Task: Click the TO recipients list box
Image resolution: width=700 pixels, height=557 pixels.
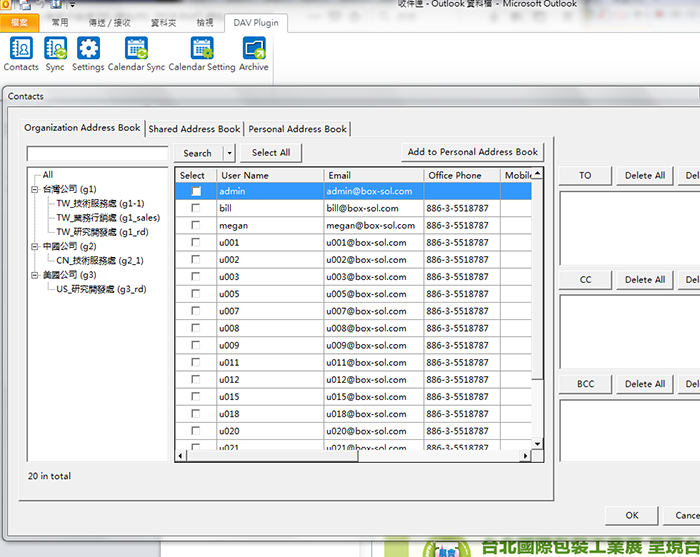Action: (x=629, y=229)
